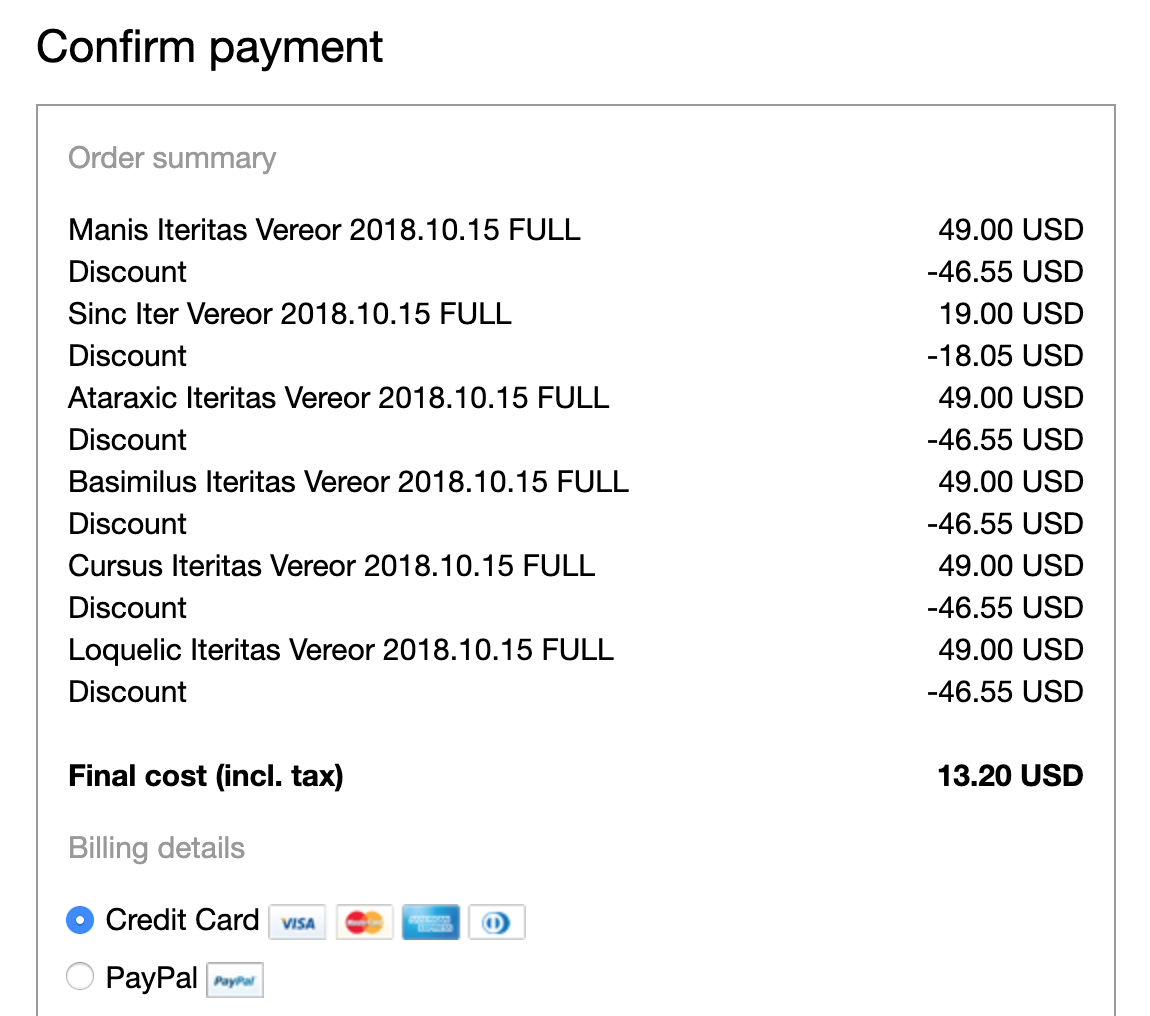The image size is (1150, 1016).
Task: Click the Diners Club card icon
Action: 497,922
